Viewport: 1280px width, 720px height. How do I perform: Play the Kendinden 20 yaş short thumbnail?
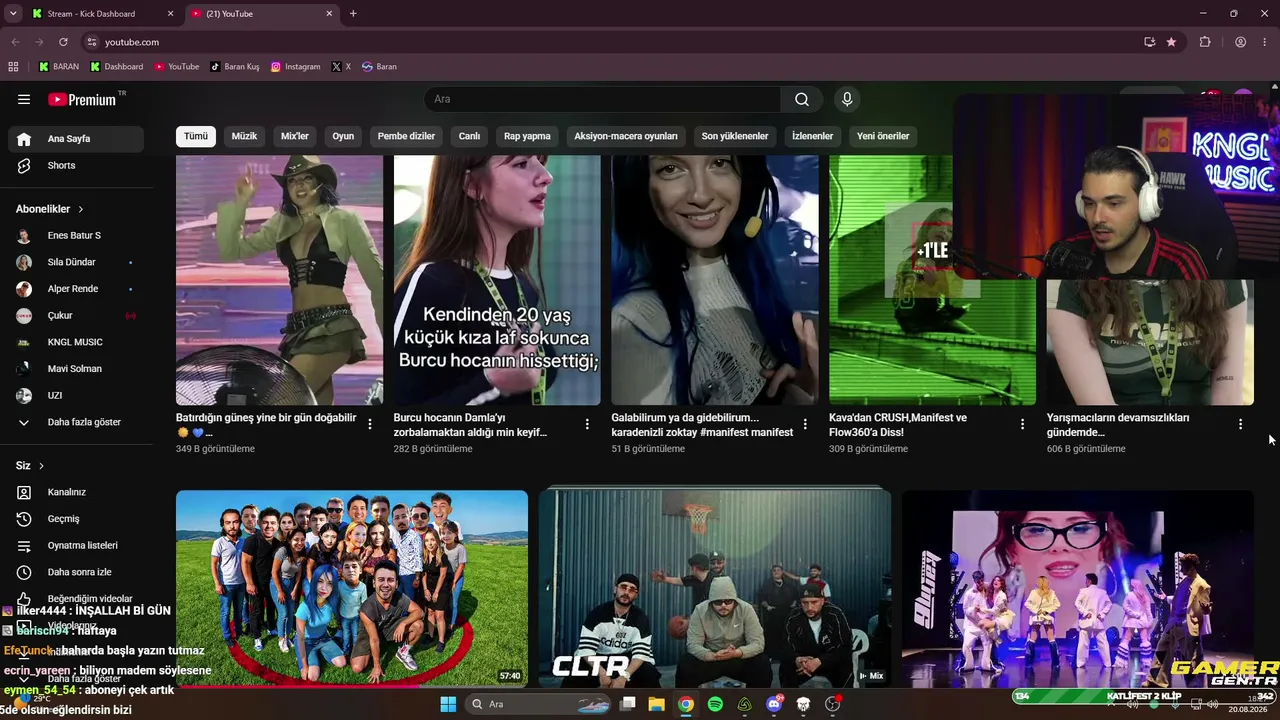point(497,280)
